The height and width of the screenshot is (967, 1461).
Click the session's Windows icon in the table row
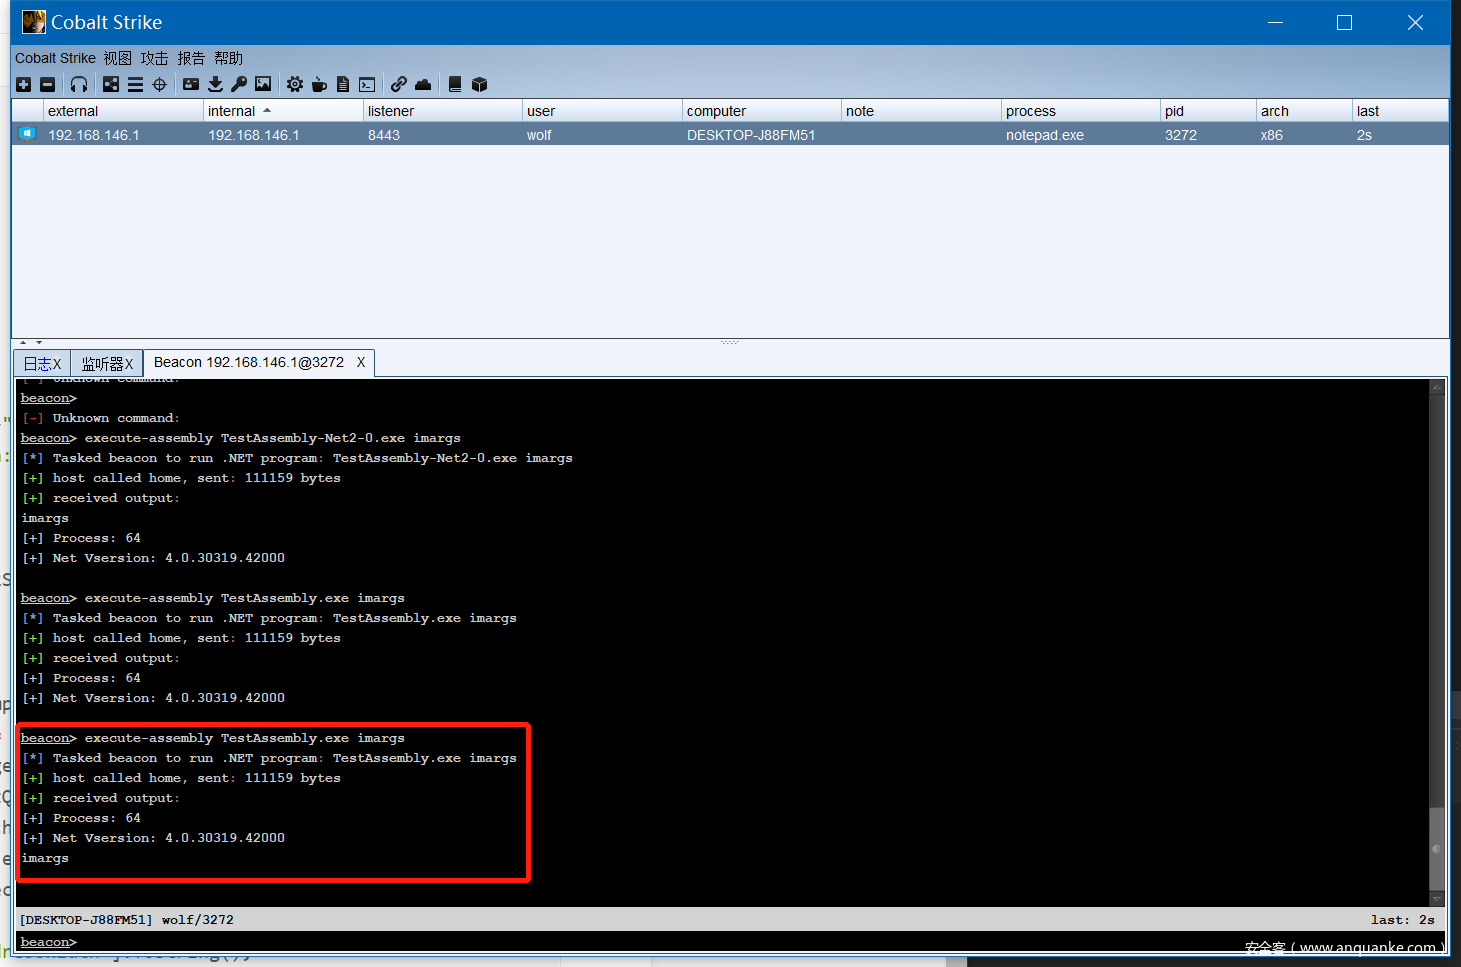(x=27, y=134)
